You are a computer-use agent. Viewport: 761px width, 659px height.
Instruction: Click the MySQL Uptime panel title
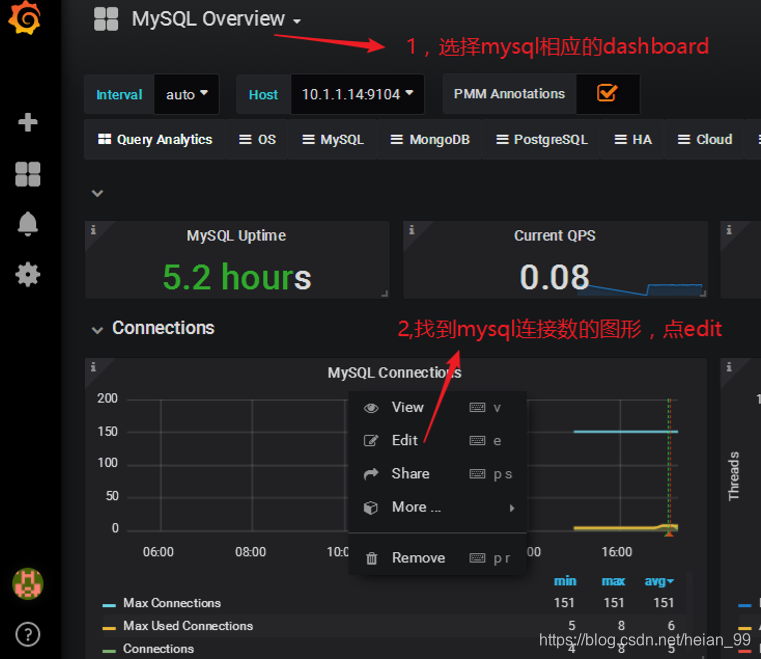pos(236,236)
